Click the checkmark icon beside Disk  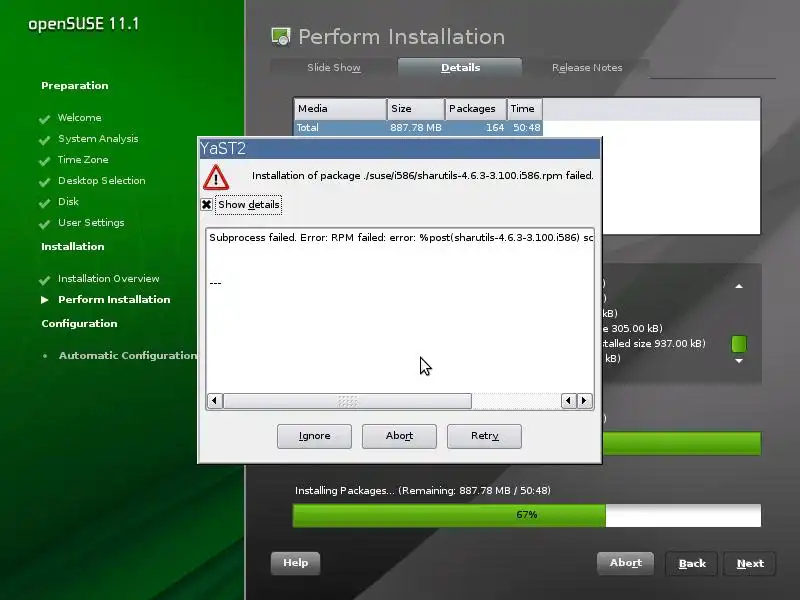click(44, 203)
